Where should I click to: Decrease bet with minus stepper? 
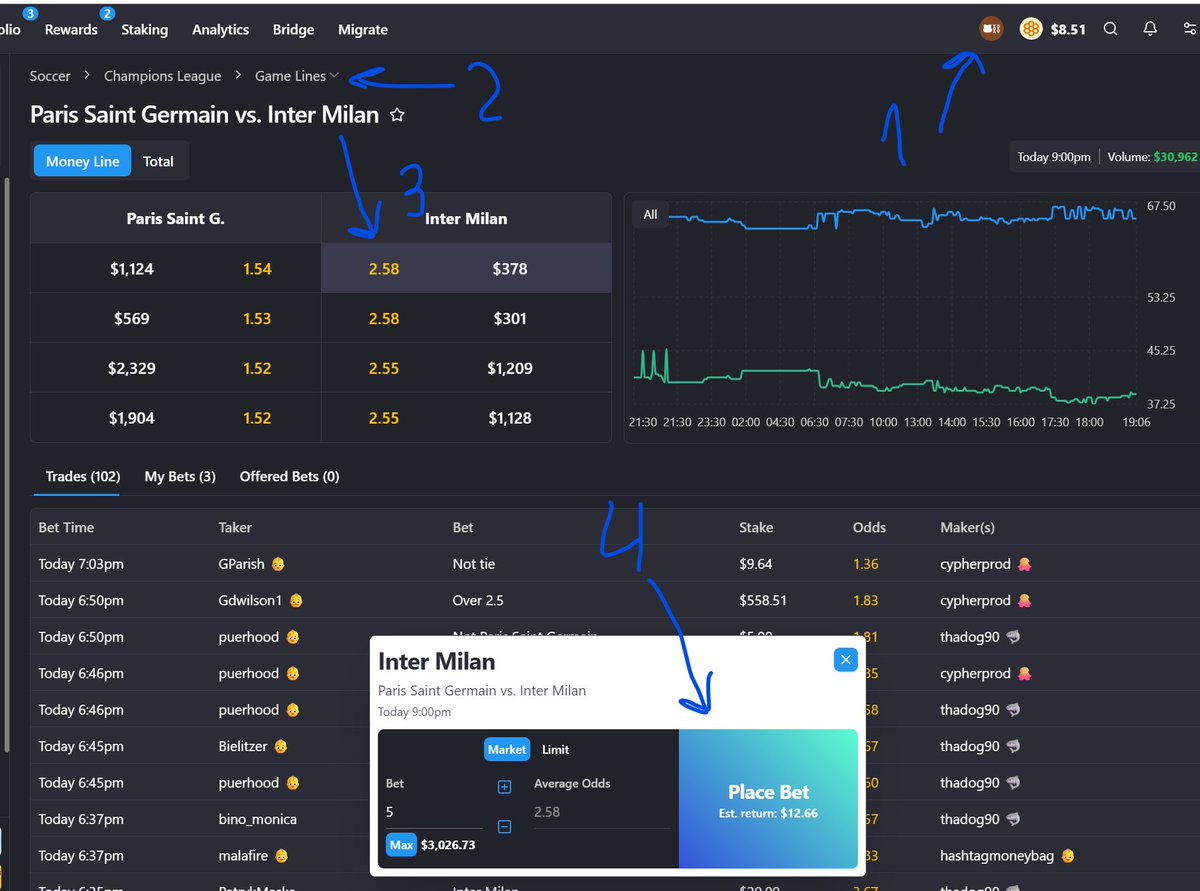click(x=504, y=826)
